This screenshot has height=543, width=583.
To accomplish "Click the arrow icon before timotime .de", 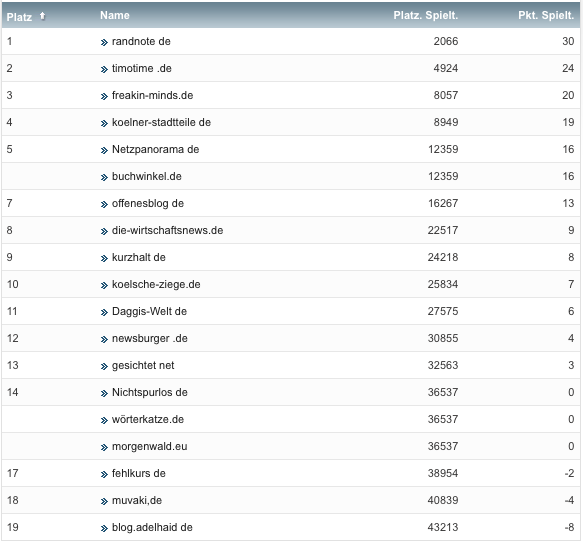I will pyautogui.click(x=104, y=69).
